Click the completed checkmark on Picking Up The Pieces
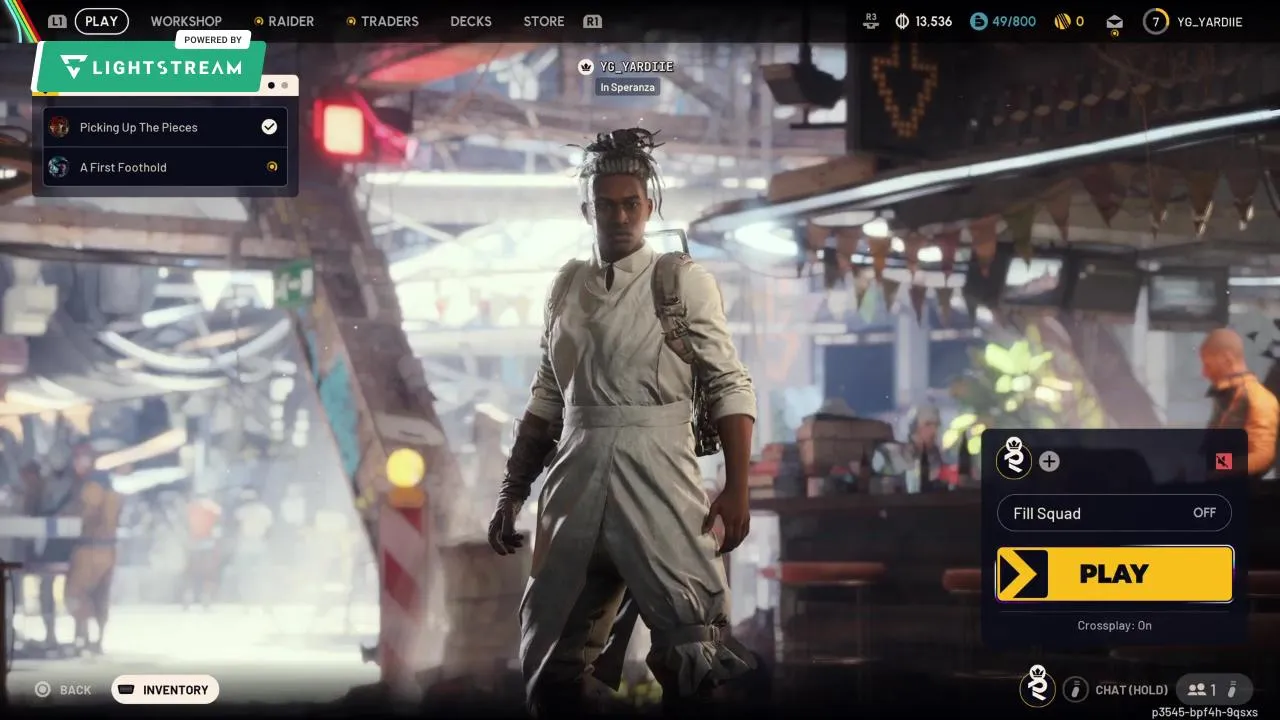 [x=269, y=127]
